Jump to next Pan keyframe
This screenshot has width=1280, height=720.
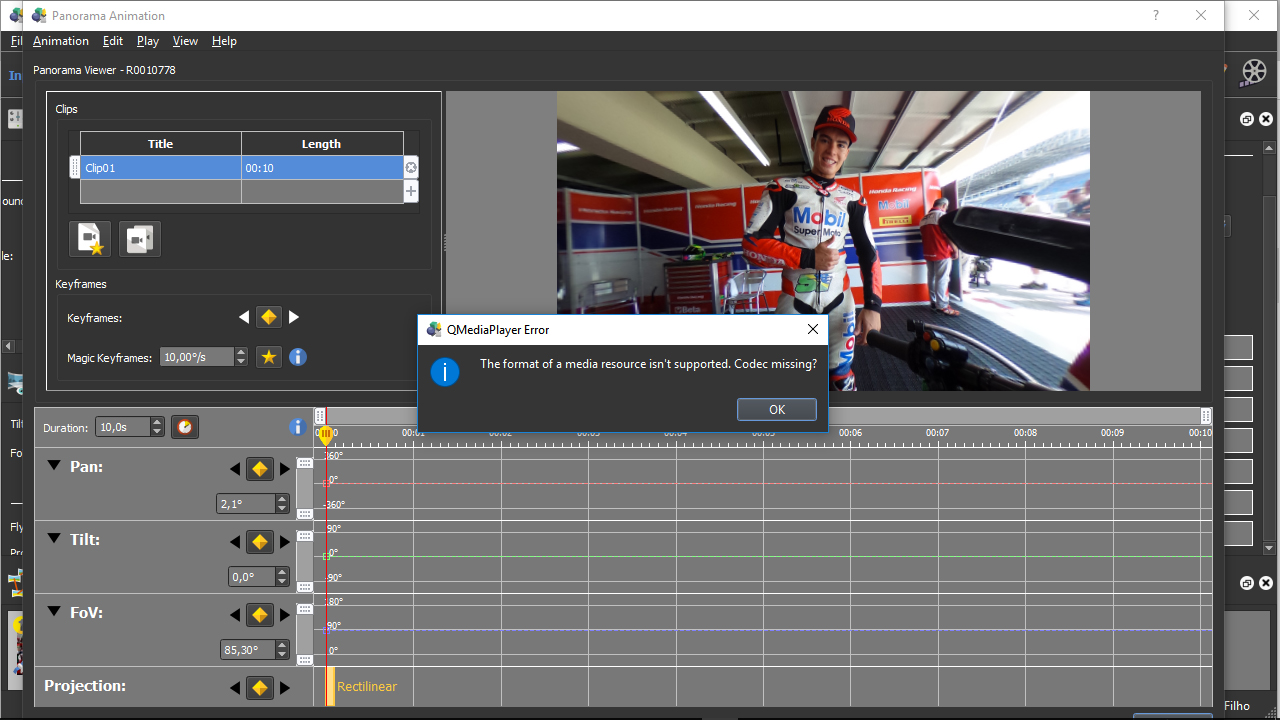[285, 469]
